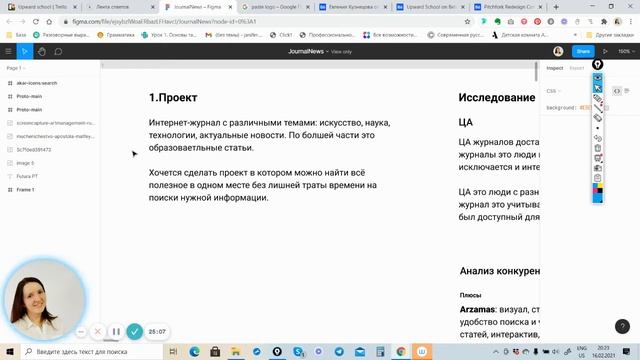The width and height of the screenshot is (640, 360).
Task: Open the help question mark button
Action: [622, 326]
